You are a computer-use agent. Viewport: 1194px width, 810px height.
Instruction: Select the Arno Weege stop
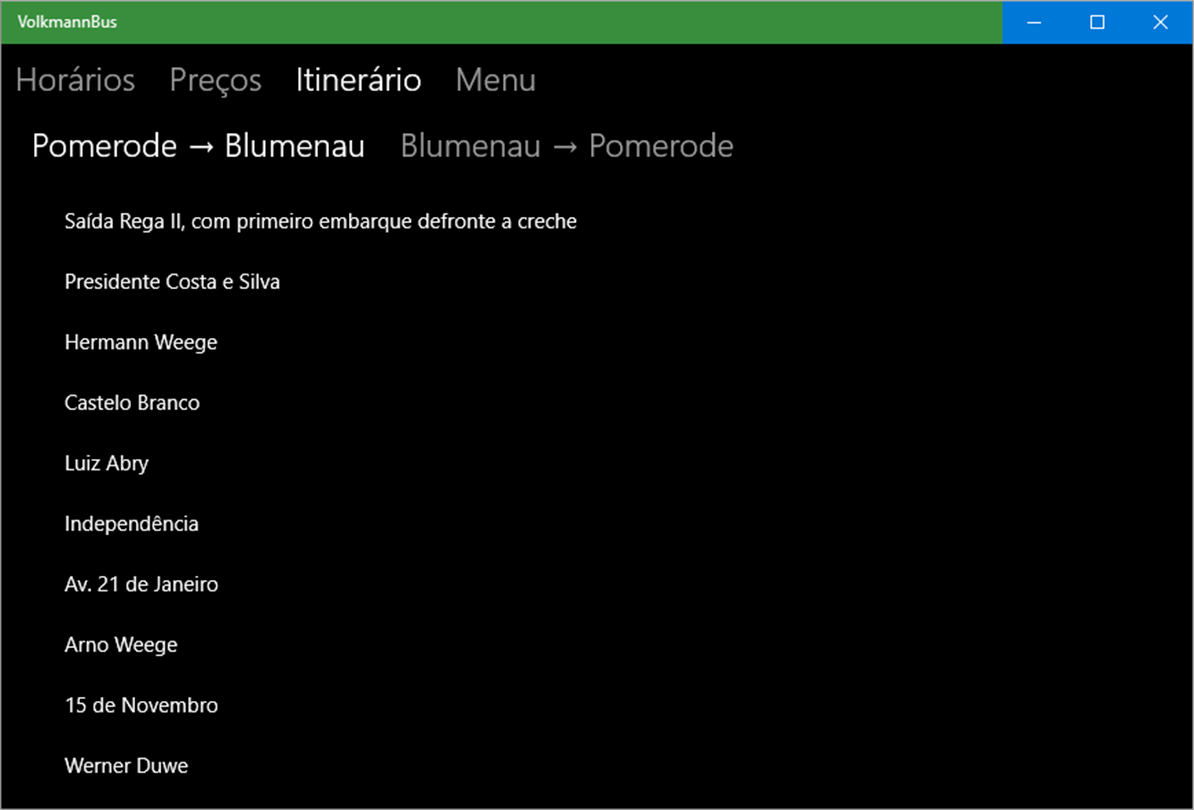121,645
